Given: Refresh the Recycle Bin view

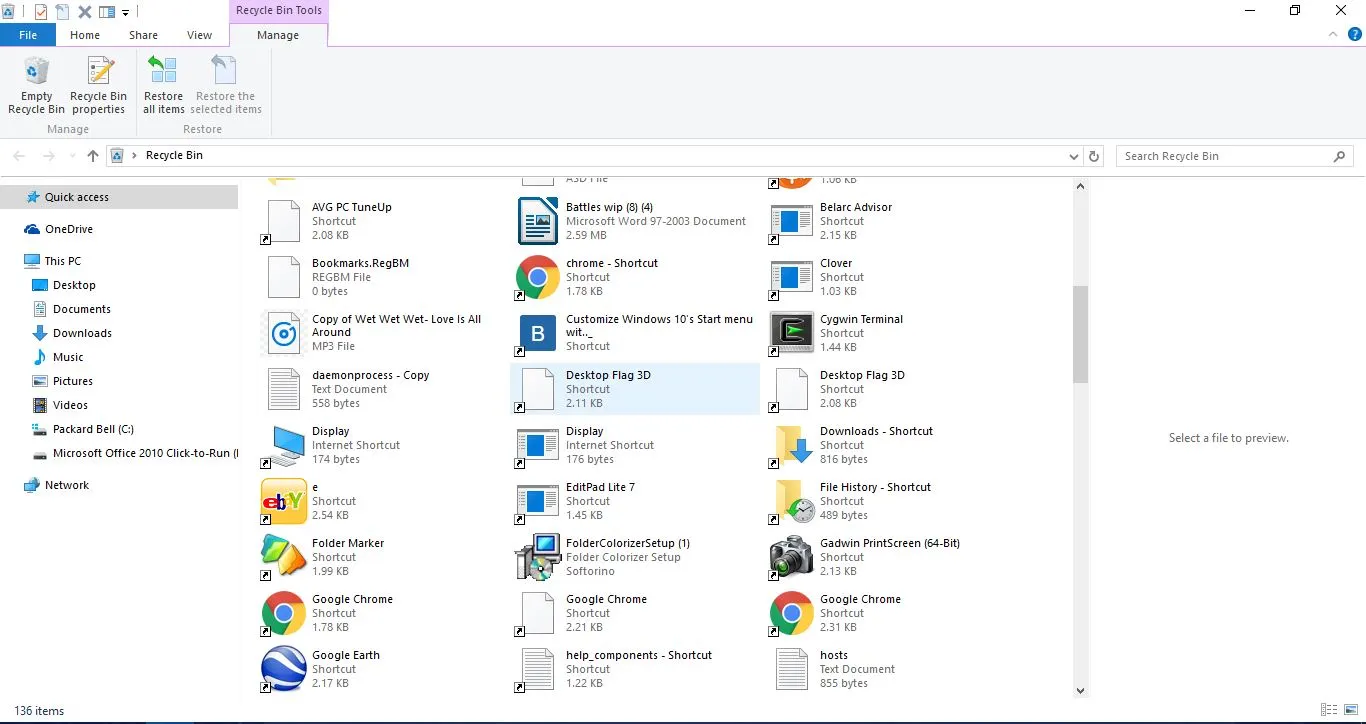Looking at the screenshot, I should click(x=1094, y=156).
